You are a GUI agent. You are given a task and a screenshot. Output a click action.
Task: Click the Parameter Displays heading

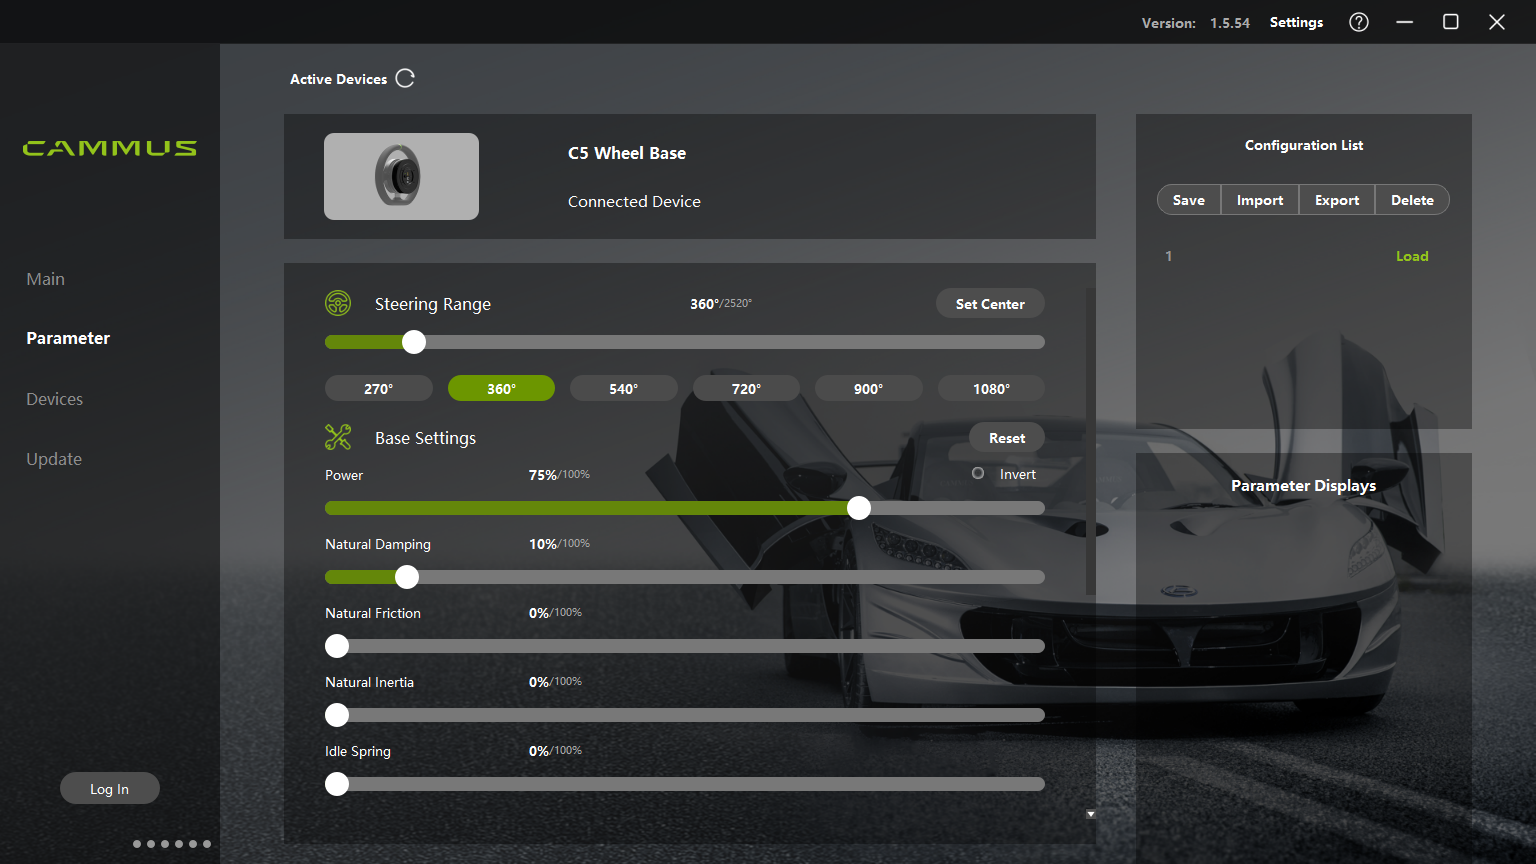tap(1303, 485)
